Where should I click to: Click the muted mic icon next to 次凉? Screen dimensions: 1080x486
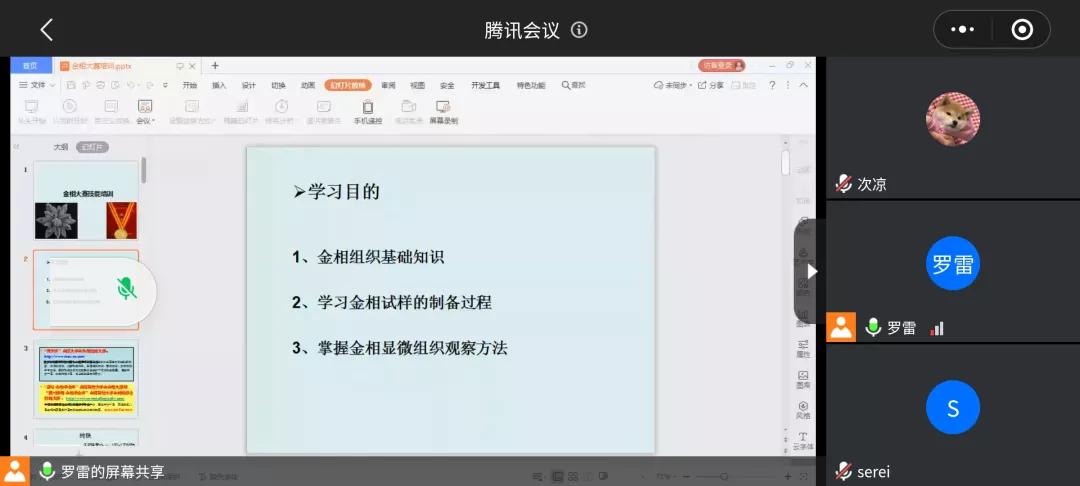click(844, 184)
